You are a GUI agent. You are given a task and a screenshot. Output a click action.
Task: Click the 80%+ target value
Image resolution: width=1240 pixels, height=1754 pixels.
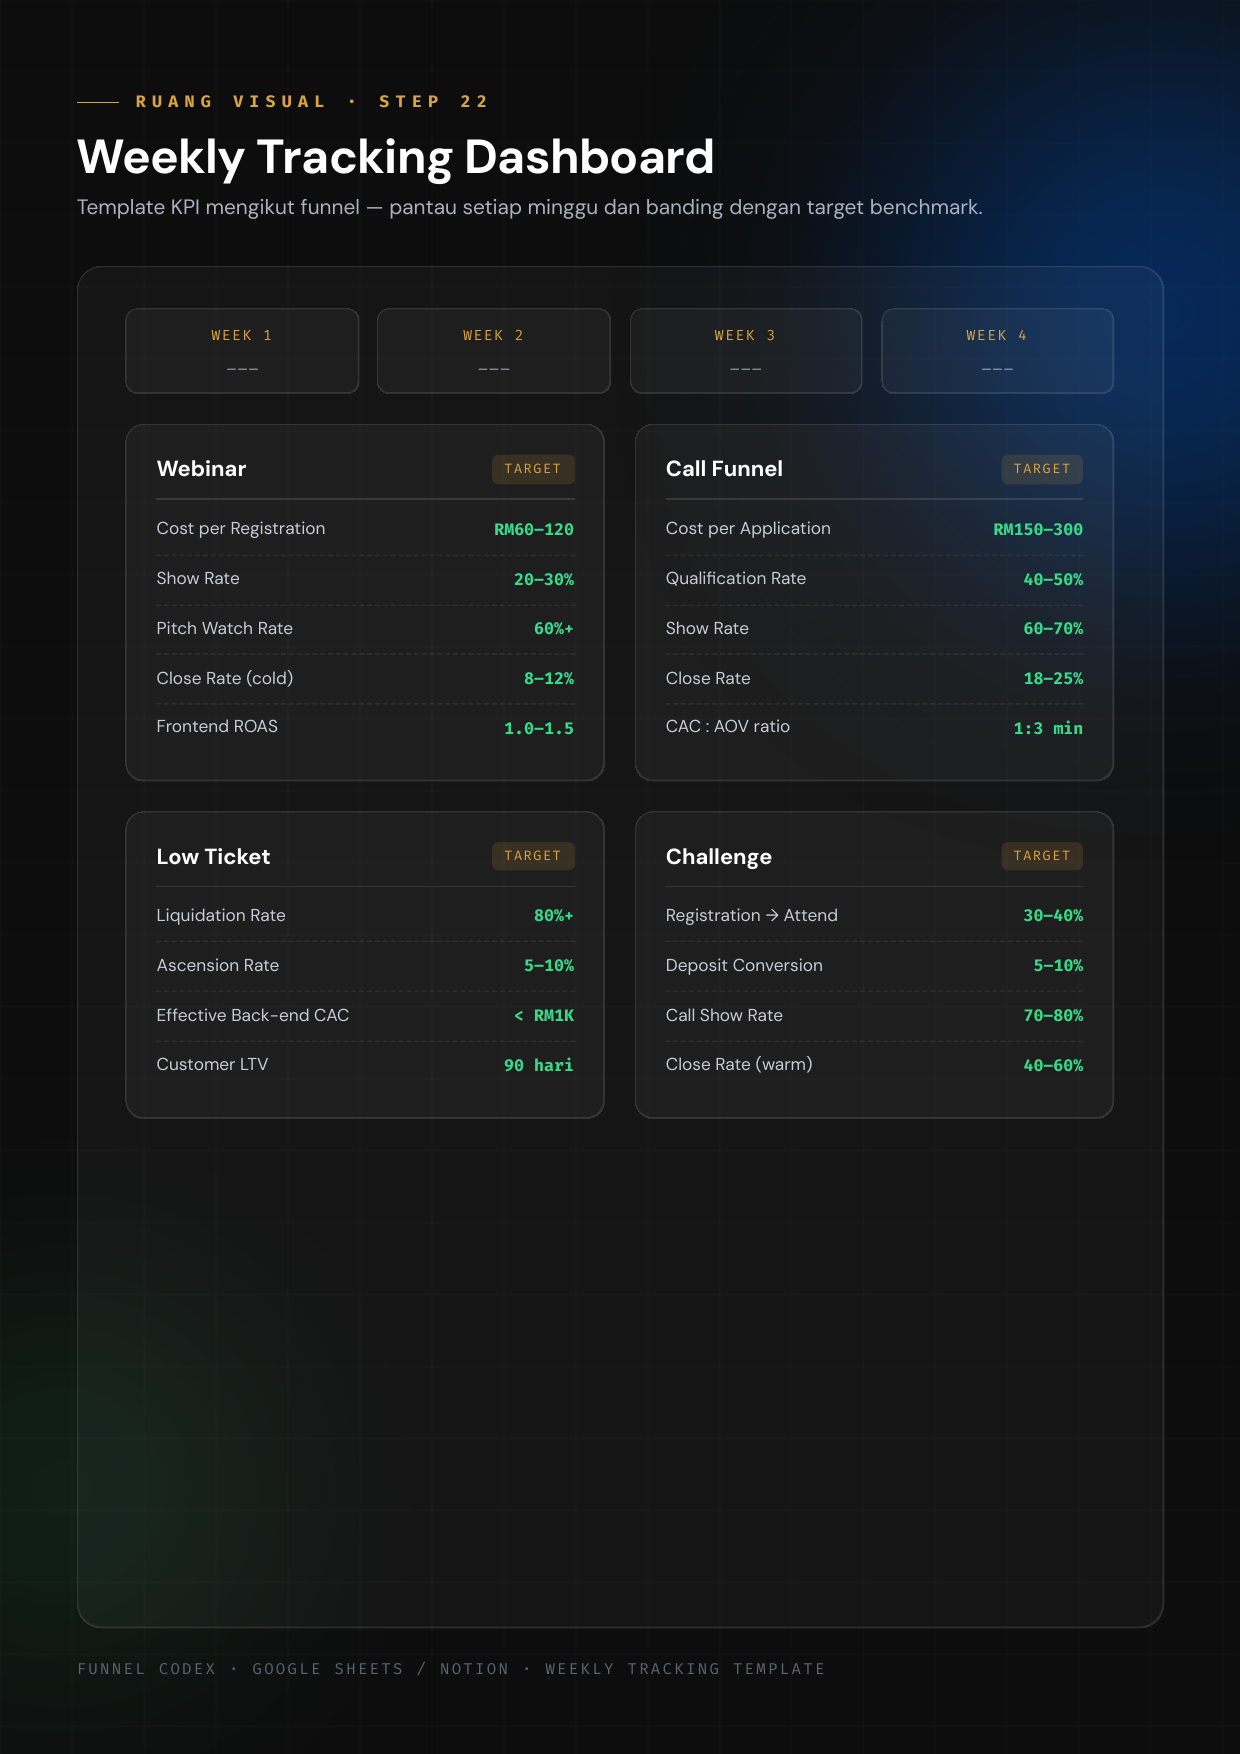pos(554,916)
